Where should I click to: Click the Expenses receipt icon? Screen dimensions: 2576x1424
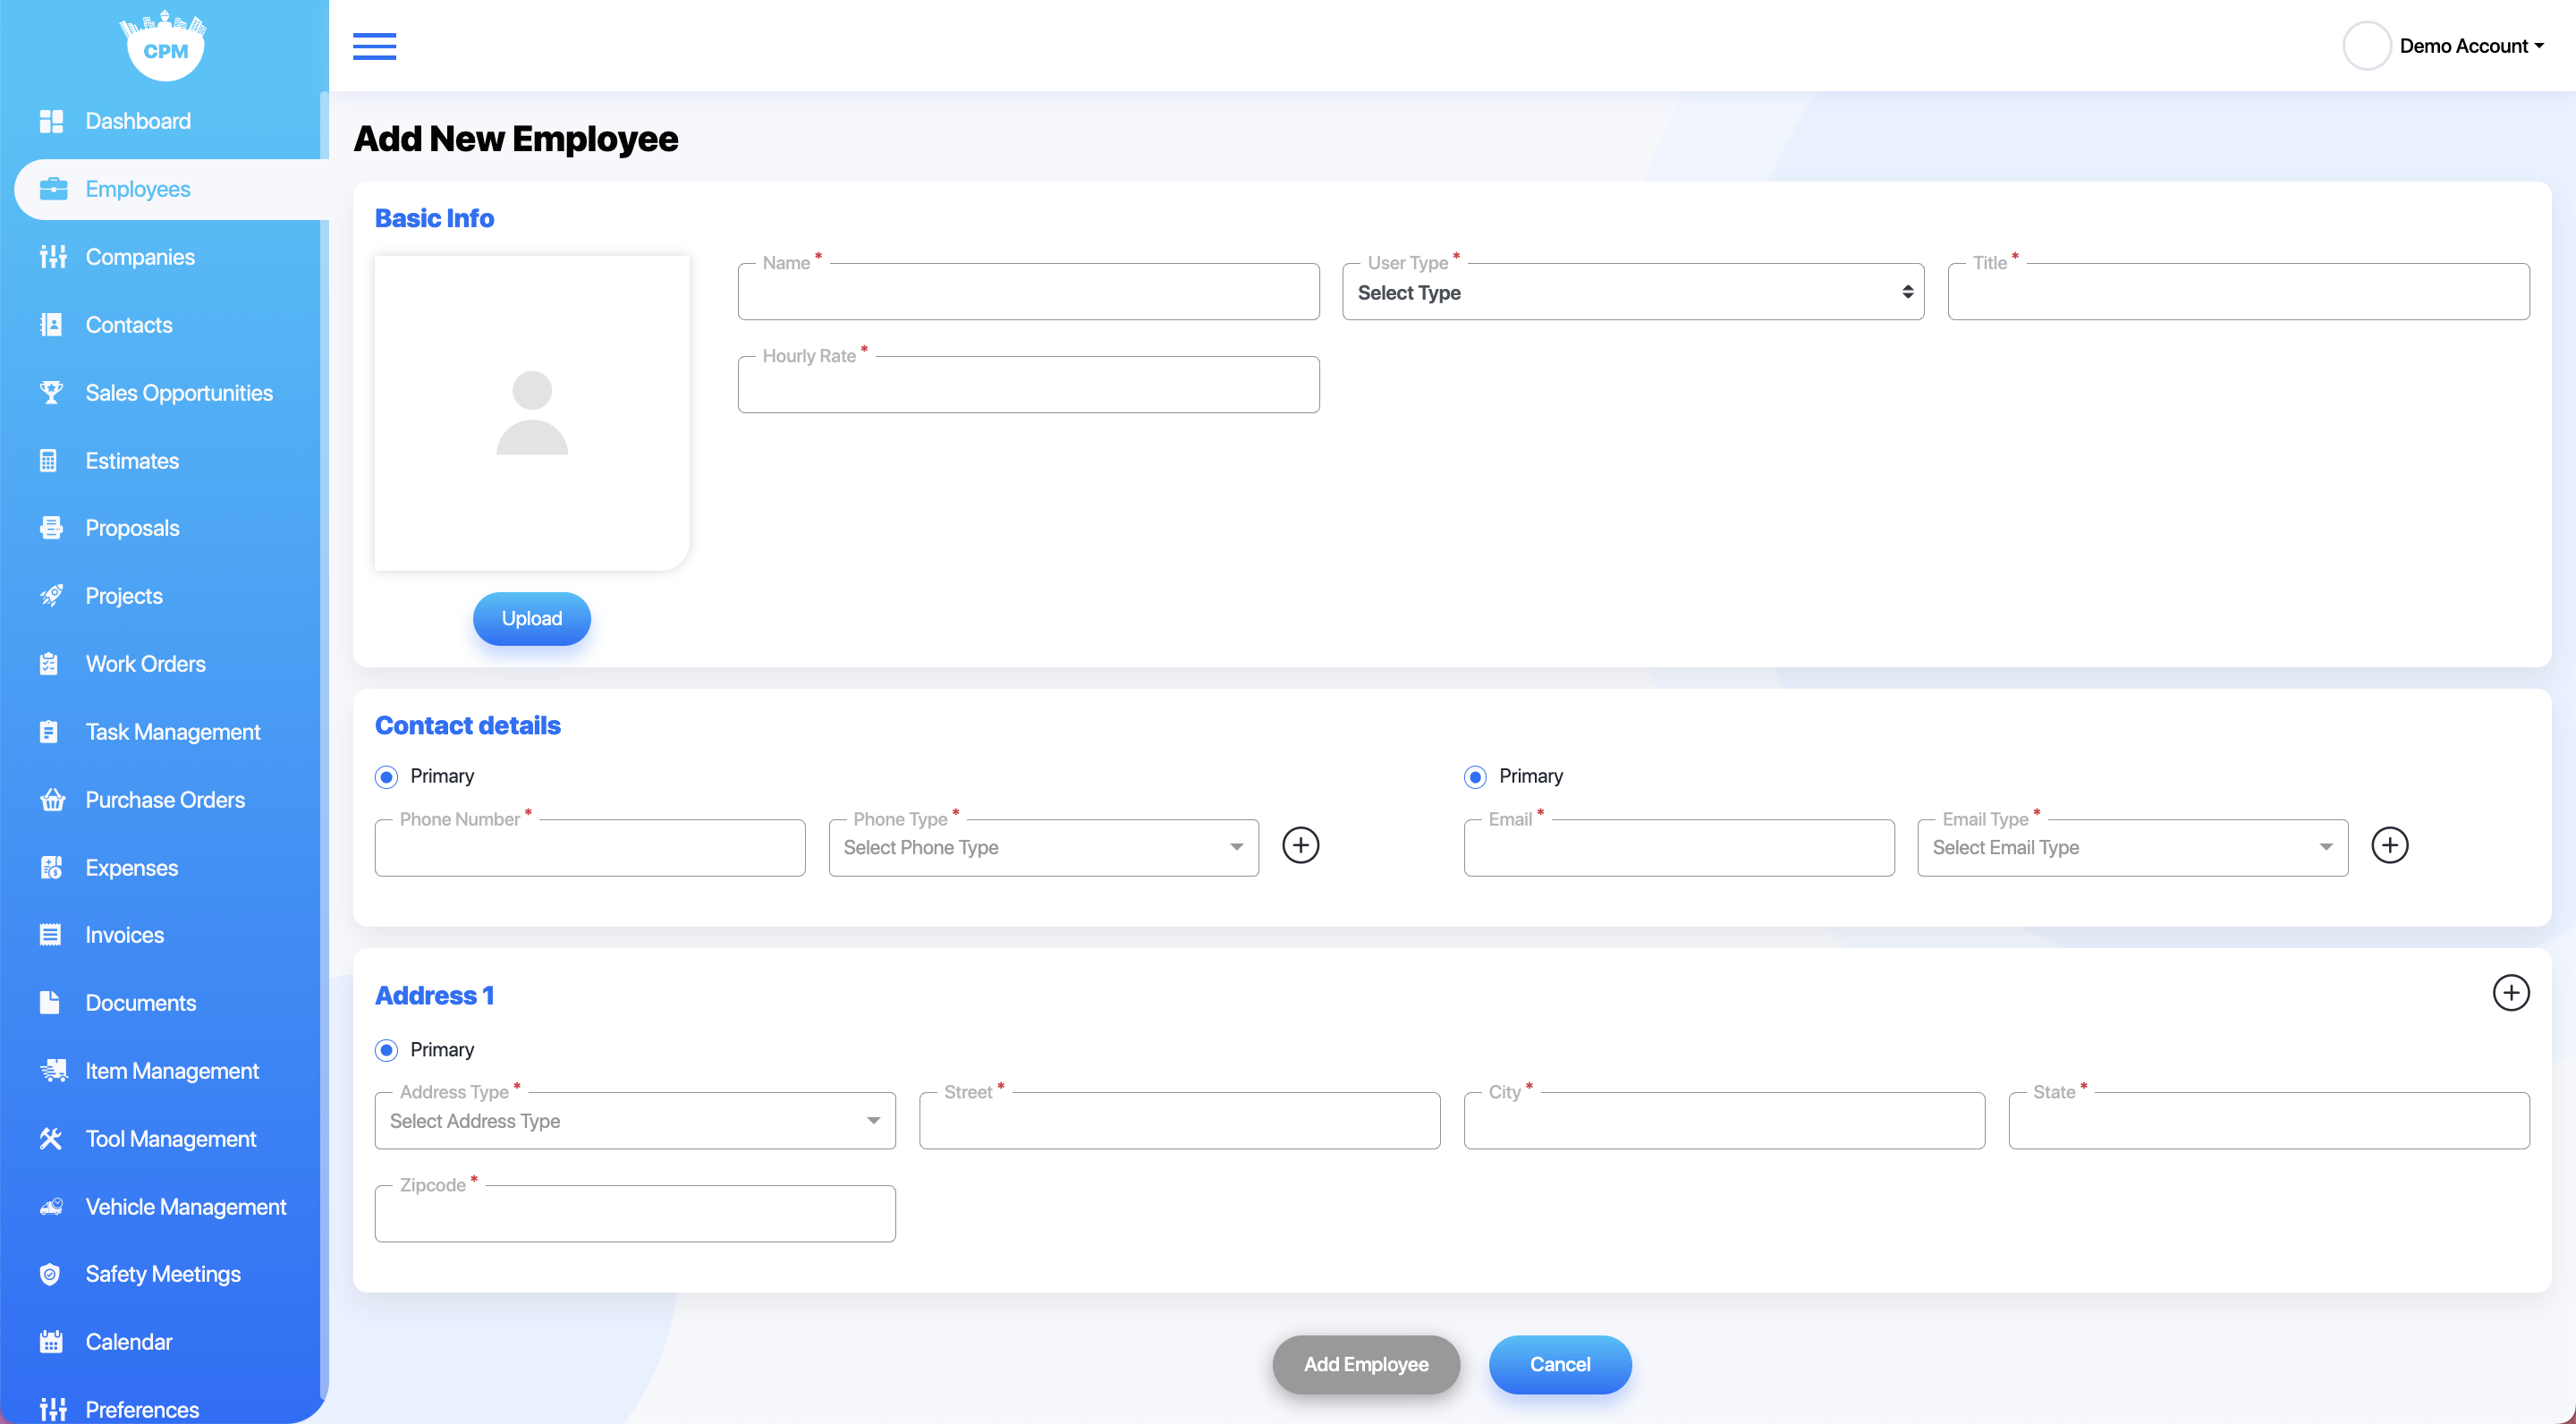tap(51, 868)
